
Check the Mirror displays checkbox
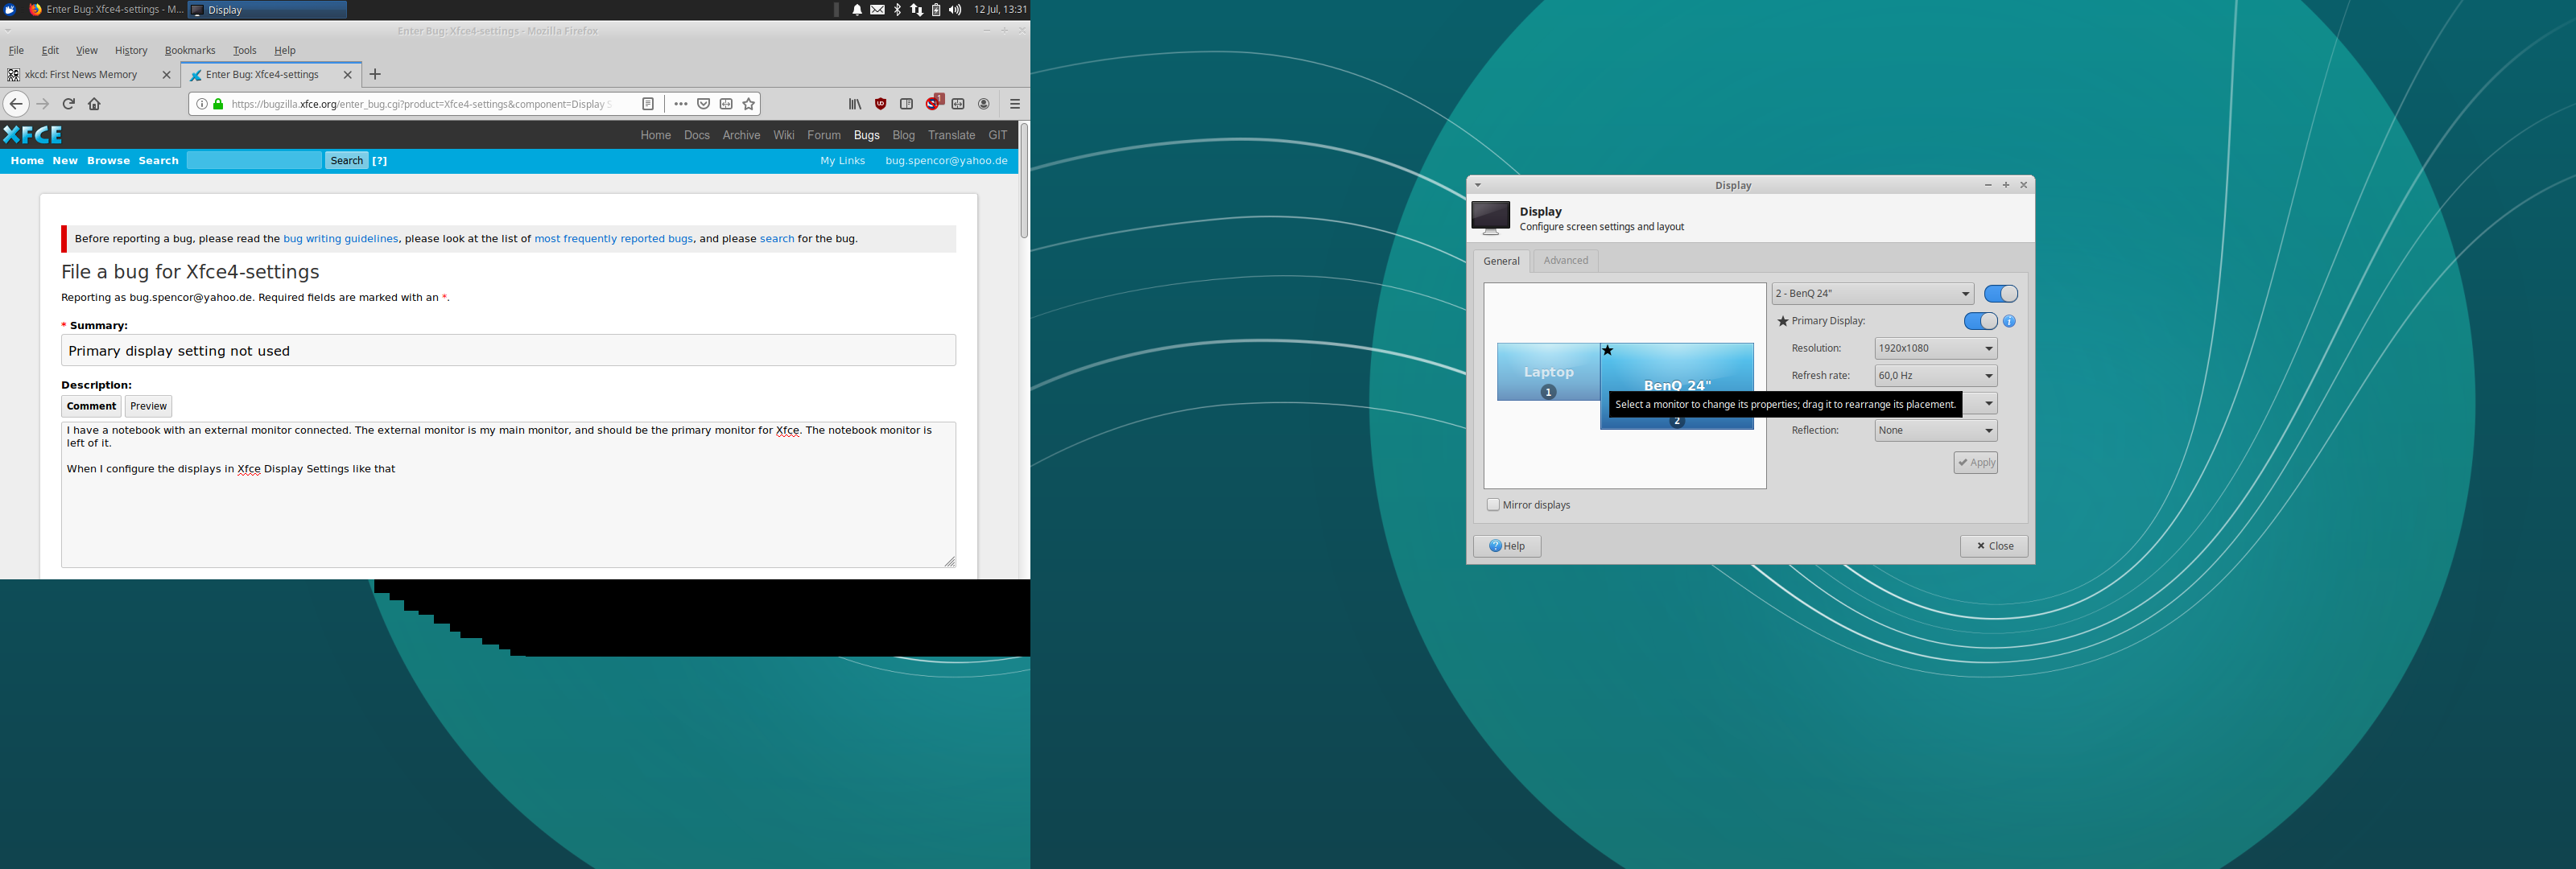click(1493, 505)
